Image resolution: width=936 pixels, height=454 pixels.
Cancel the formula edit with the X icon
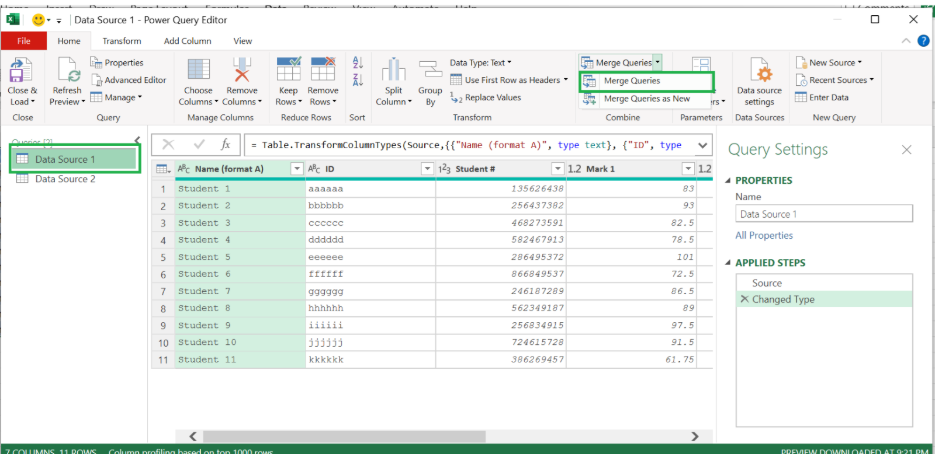point(168,144)
